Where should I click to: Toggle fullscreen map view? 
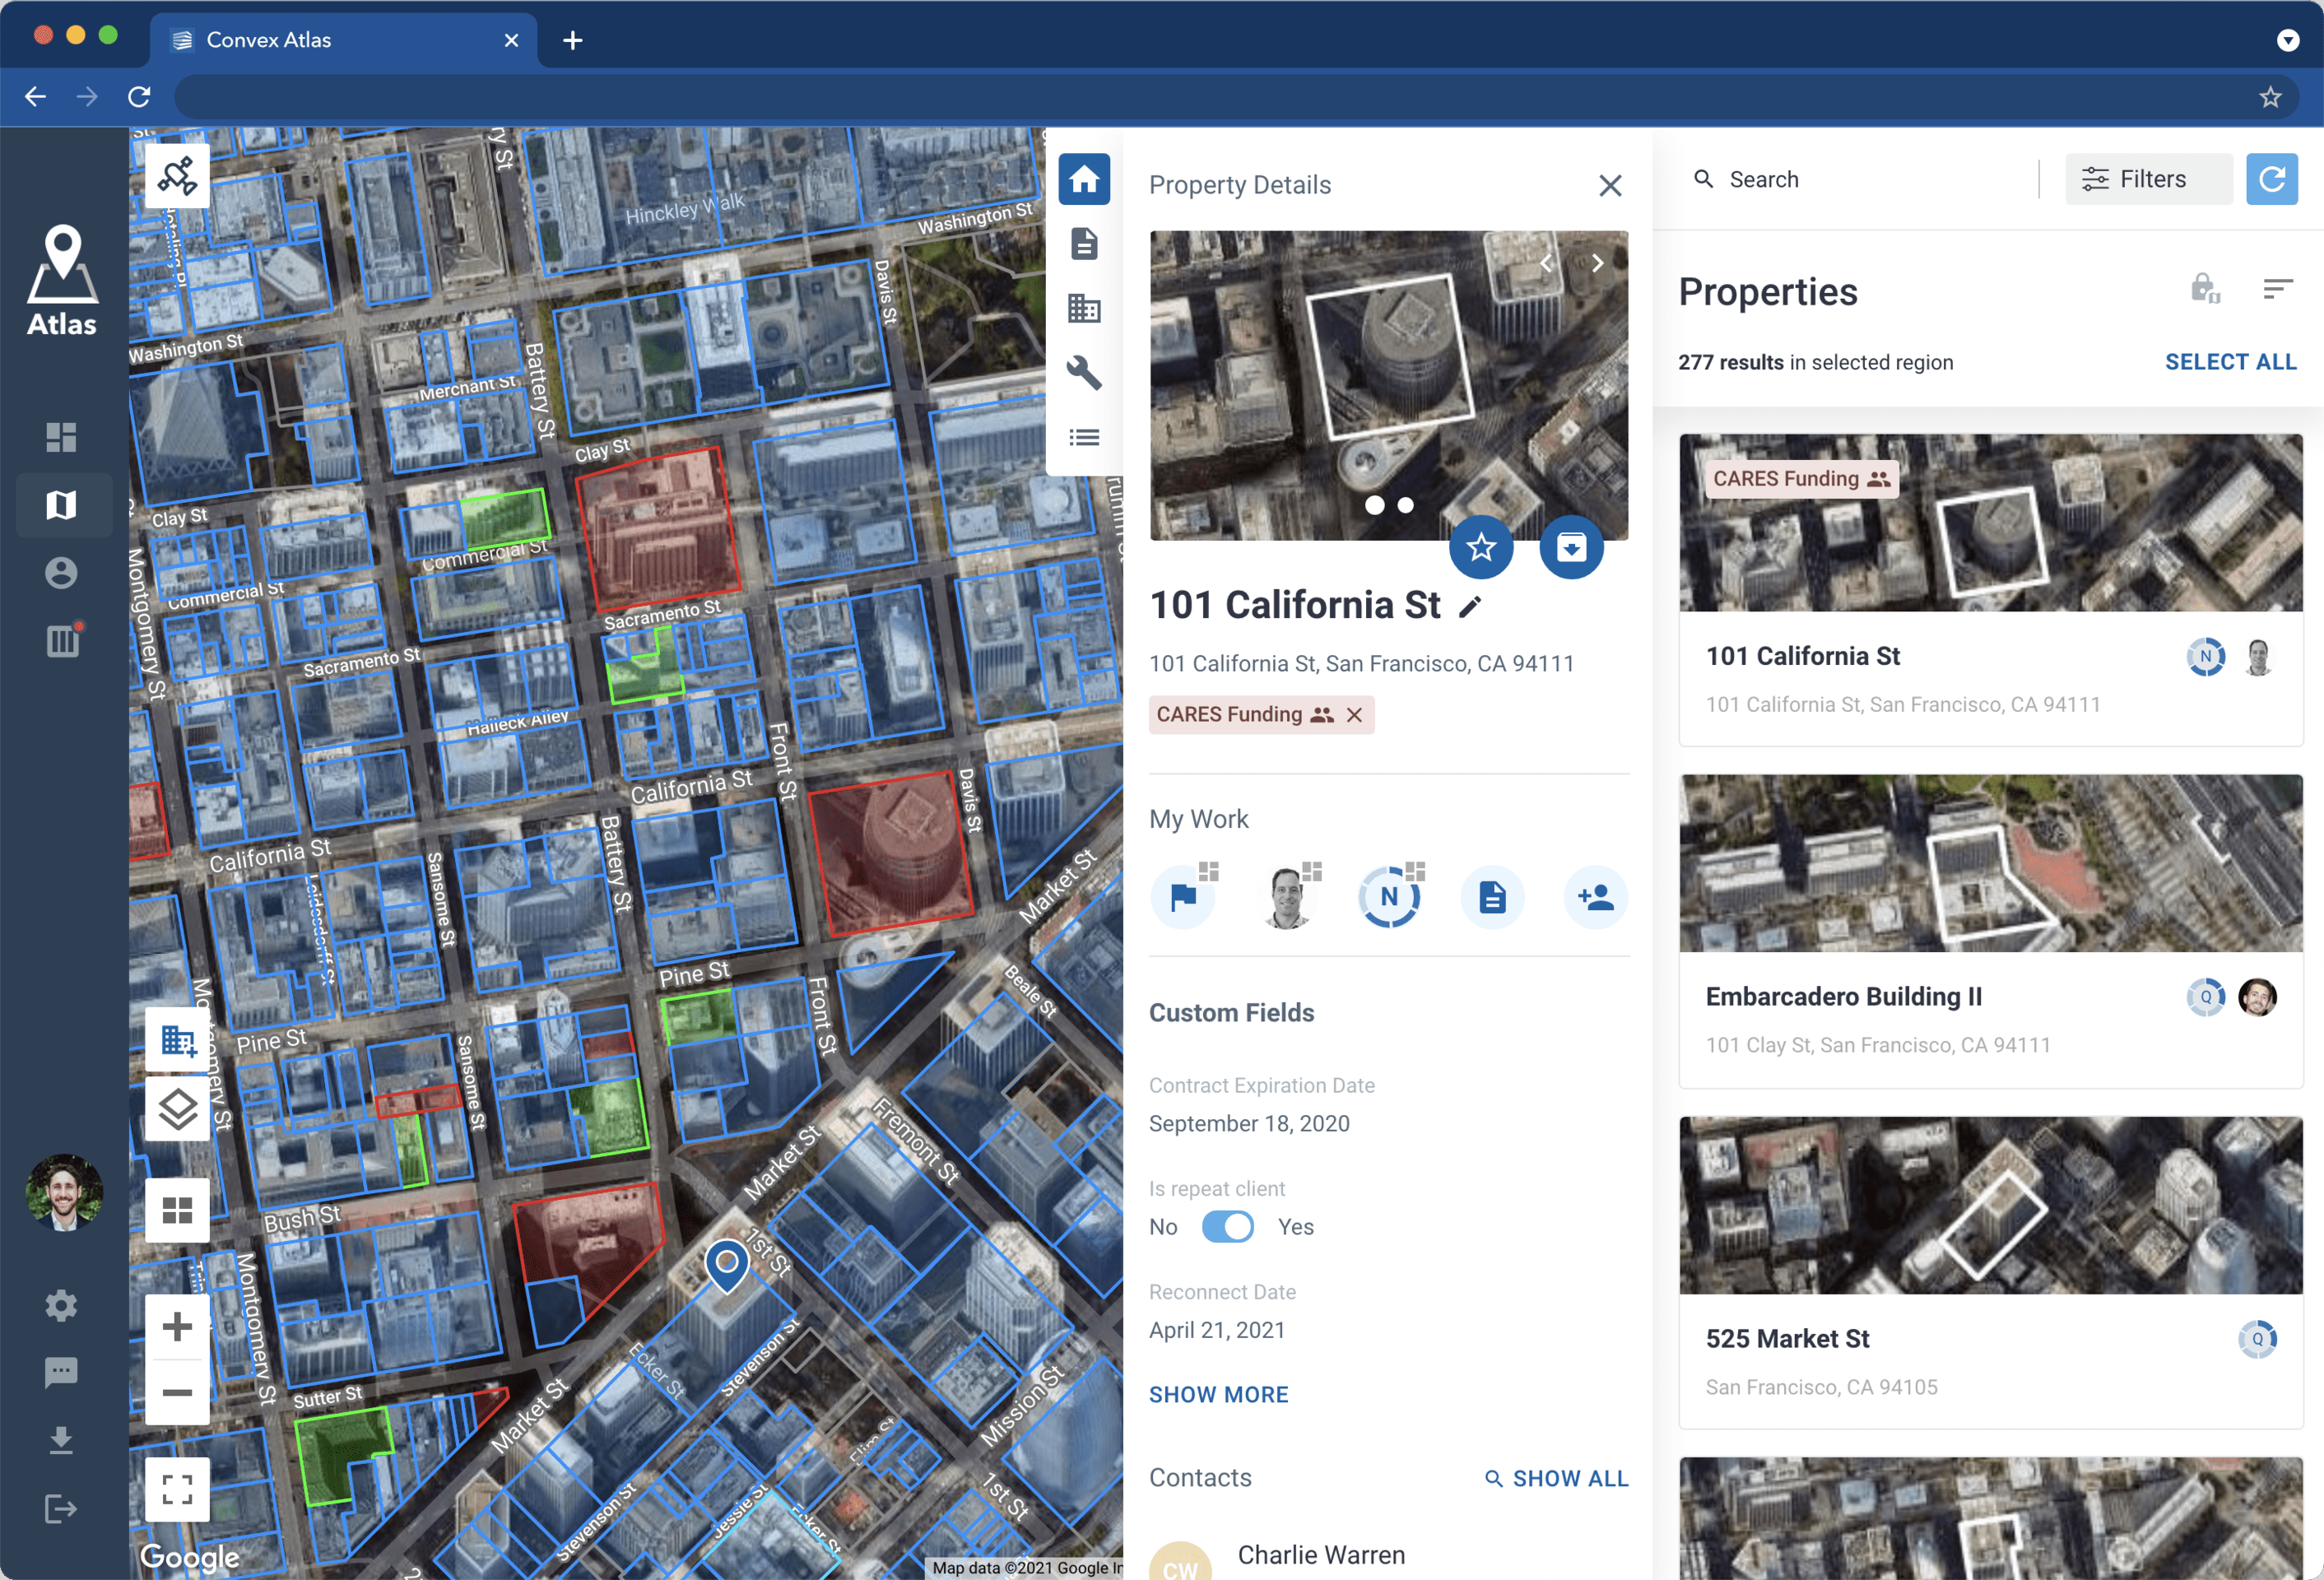(x=177, y=1489)
